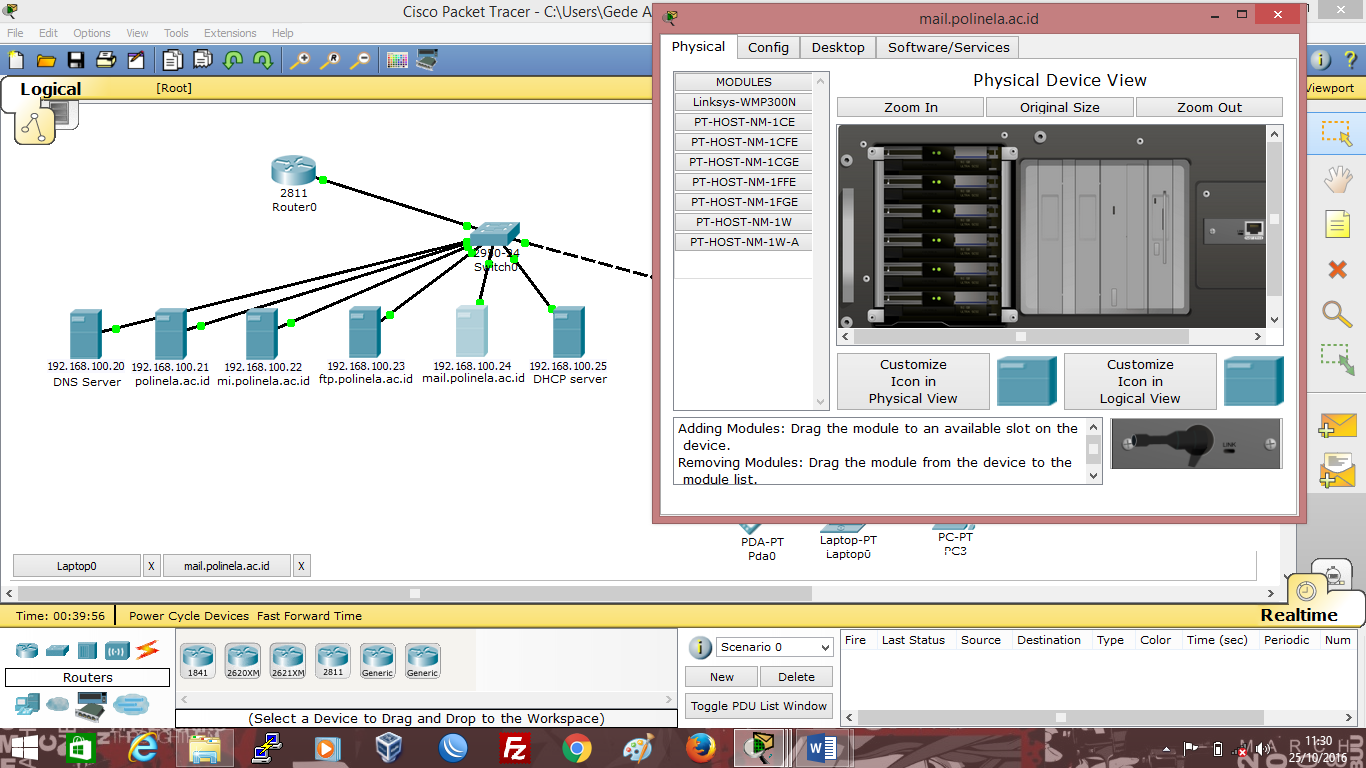Click the device view horizontal scrollbar
The image size is (1366, 768).
(x=1052, y=337)
